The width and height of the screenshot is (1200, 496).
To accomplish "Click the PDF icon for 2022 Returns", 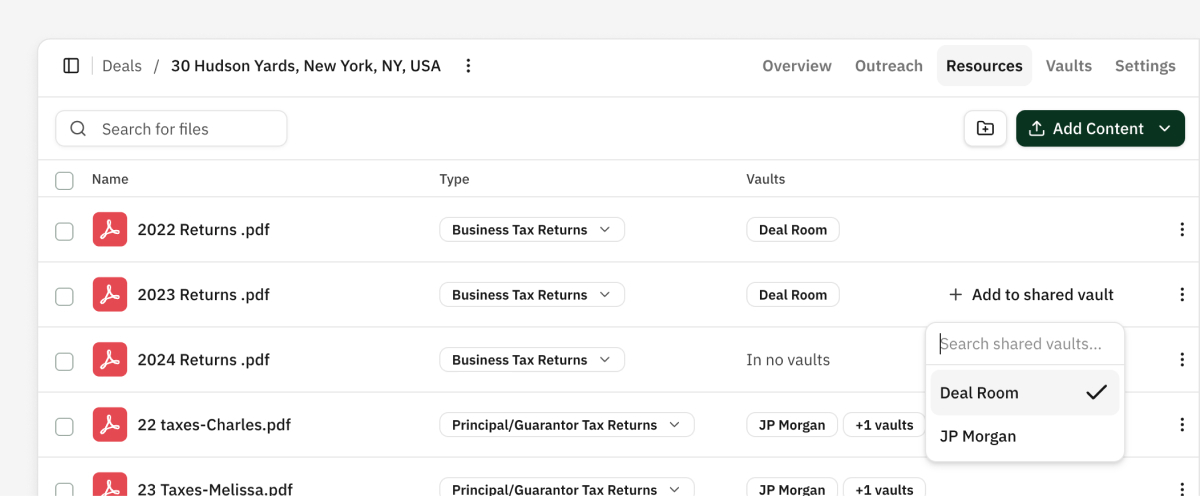I will [x=110, y=230].
